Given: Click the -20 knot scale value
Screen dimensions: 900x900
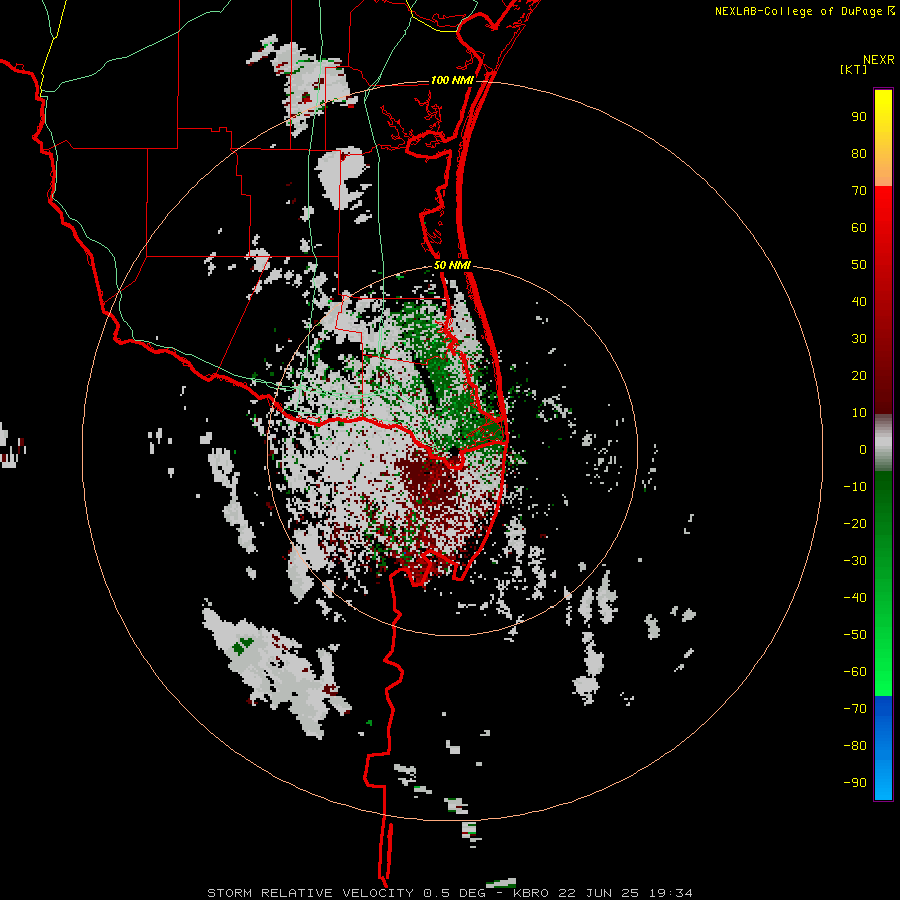Looking at the screenshot, I should coord(855,523).
